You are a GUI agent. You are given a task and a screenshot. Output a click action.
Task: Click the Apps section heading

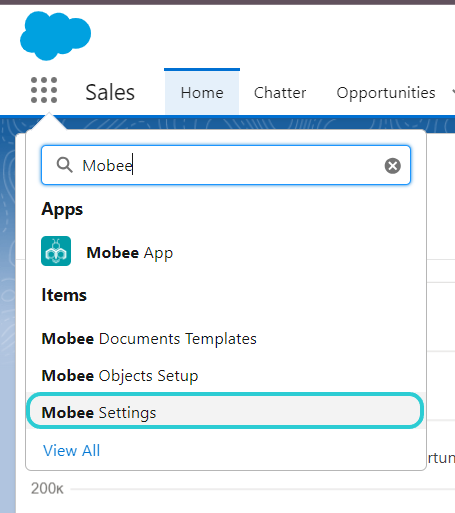[x=62, y=210]
